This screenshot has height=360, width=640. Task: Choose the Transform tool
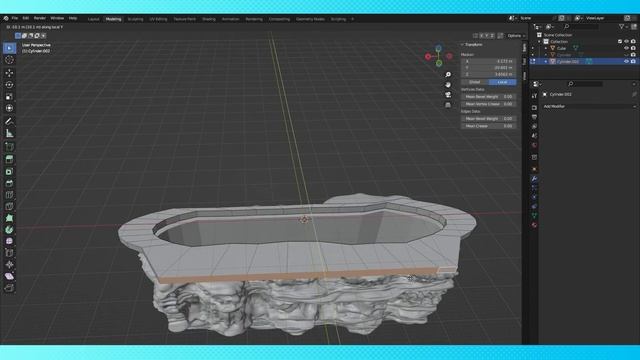[9, 108]
